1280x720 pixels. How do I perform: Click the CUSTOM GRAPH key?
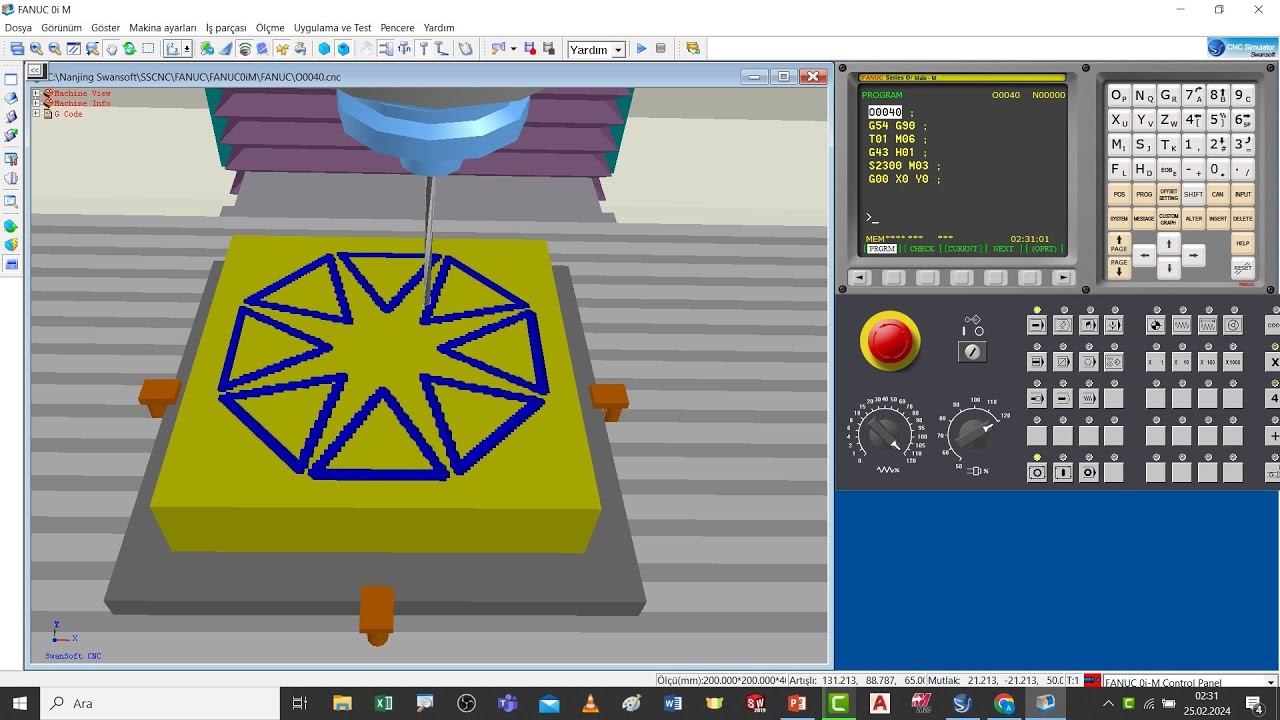pyautogui.click(x=1169, y=219)
